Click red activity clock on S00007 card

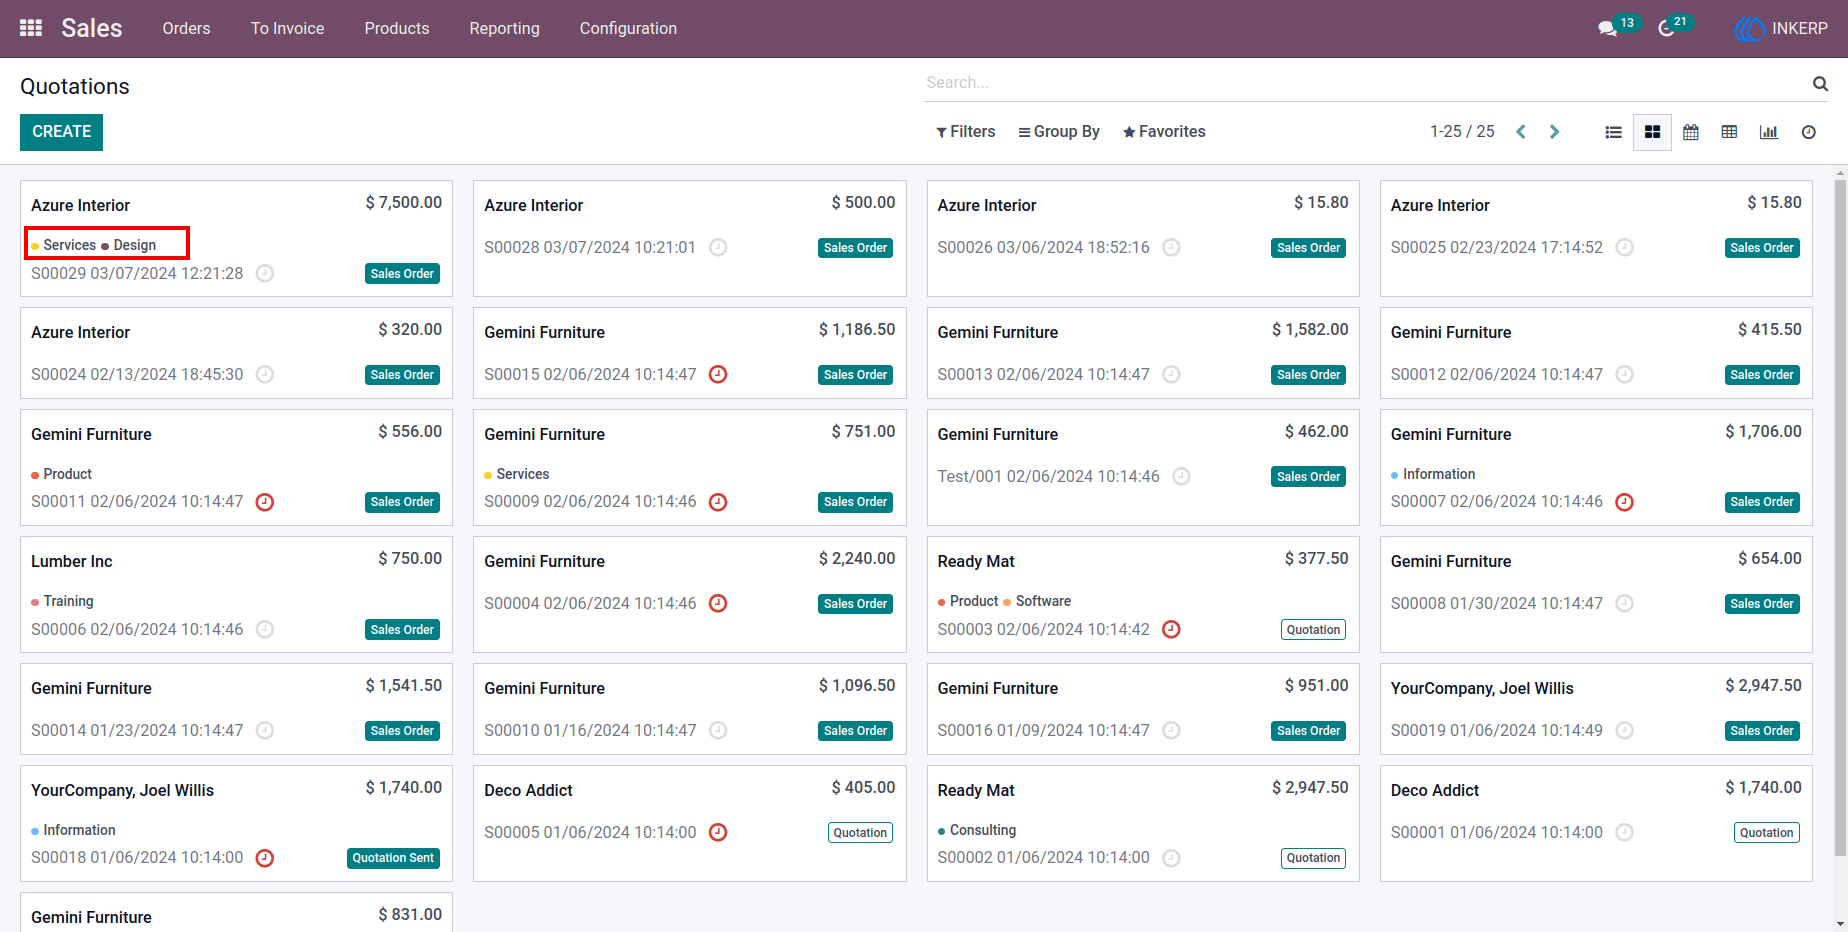[x=1625, y=502]
